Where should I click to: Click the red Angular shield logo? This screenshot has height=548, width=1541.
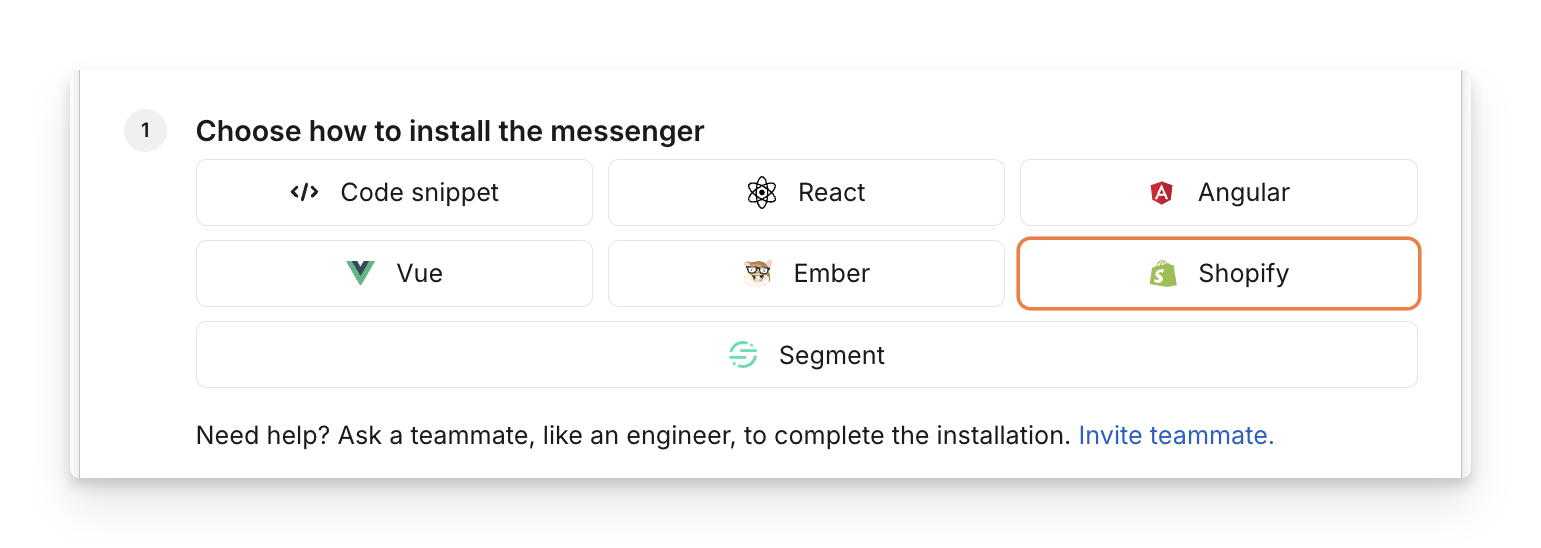[1161, 193]
